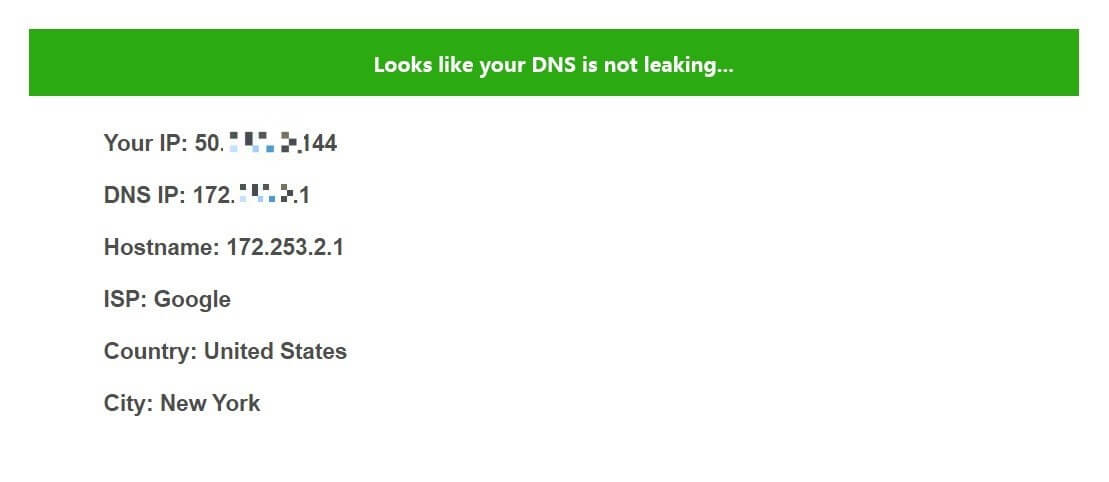Click the word "DNS" in the banner

point(548,66)
